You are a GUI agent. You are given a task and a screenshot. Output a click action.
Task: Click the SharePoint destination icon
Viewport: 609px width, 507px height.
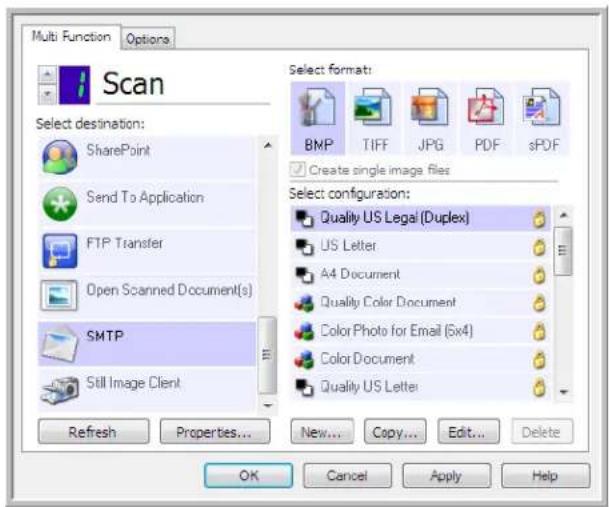click(59, 157)
